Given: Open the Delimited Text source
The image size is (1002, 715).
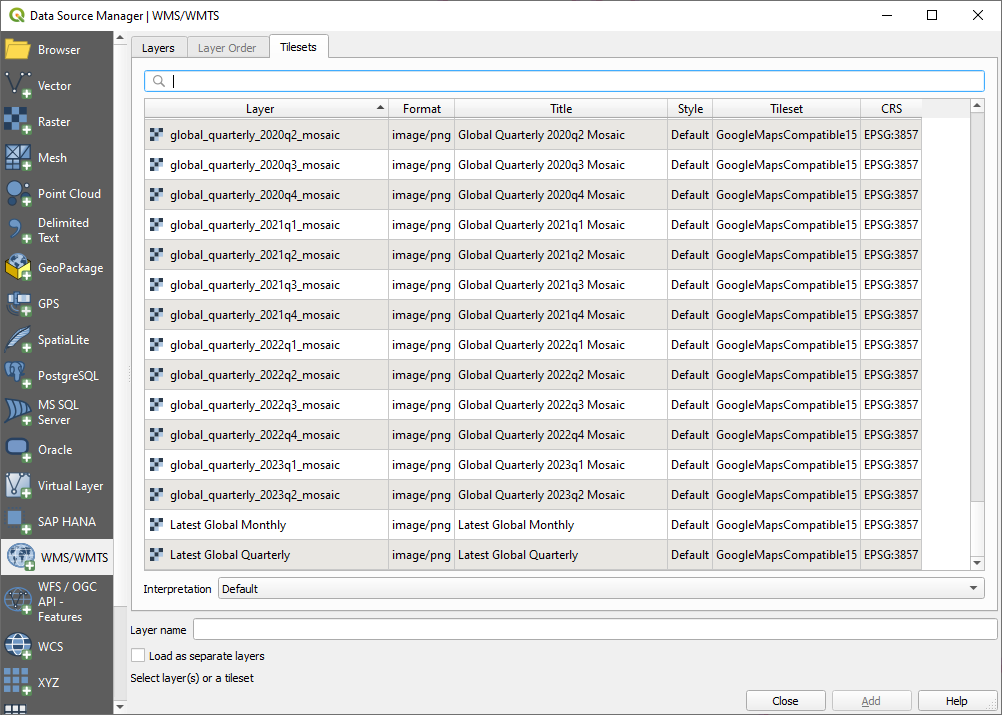Looking at the screenshot, I should [x=56, y=230].
